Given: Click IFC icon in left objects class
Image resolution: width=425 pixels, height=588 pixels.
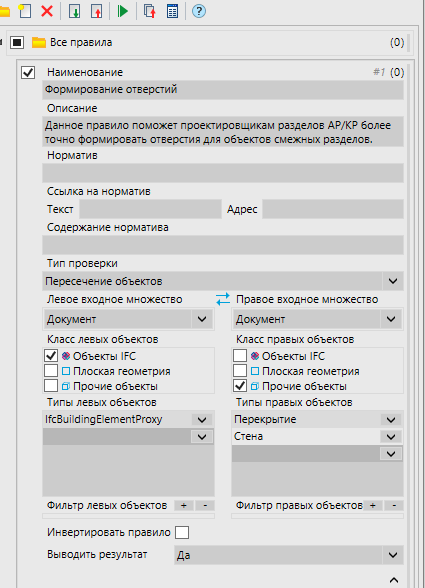Looking at the screenshot, I should point(66,356).
